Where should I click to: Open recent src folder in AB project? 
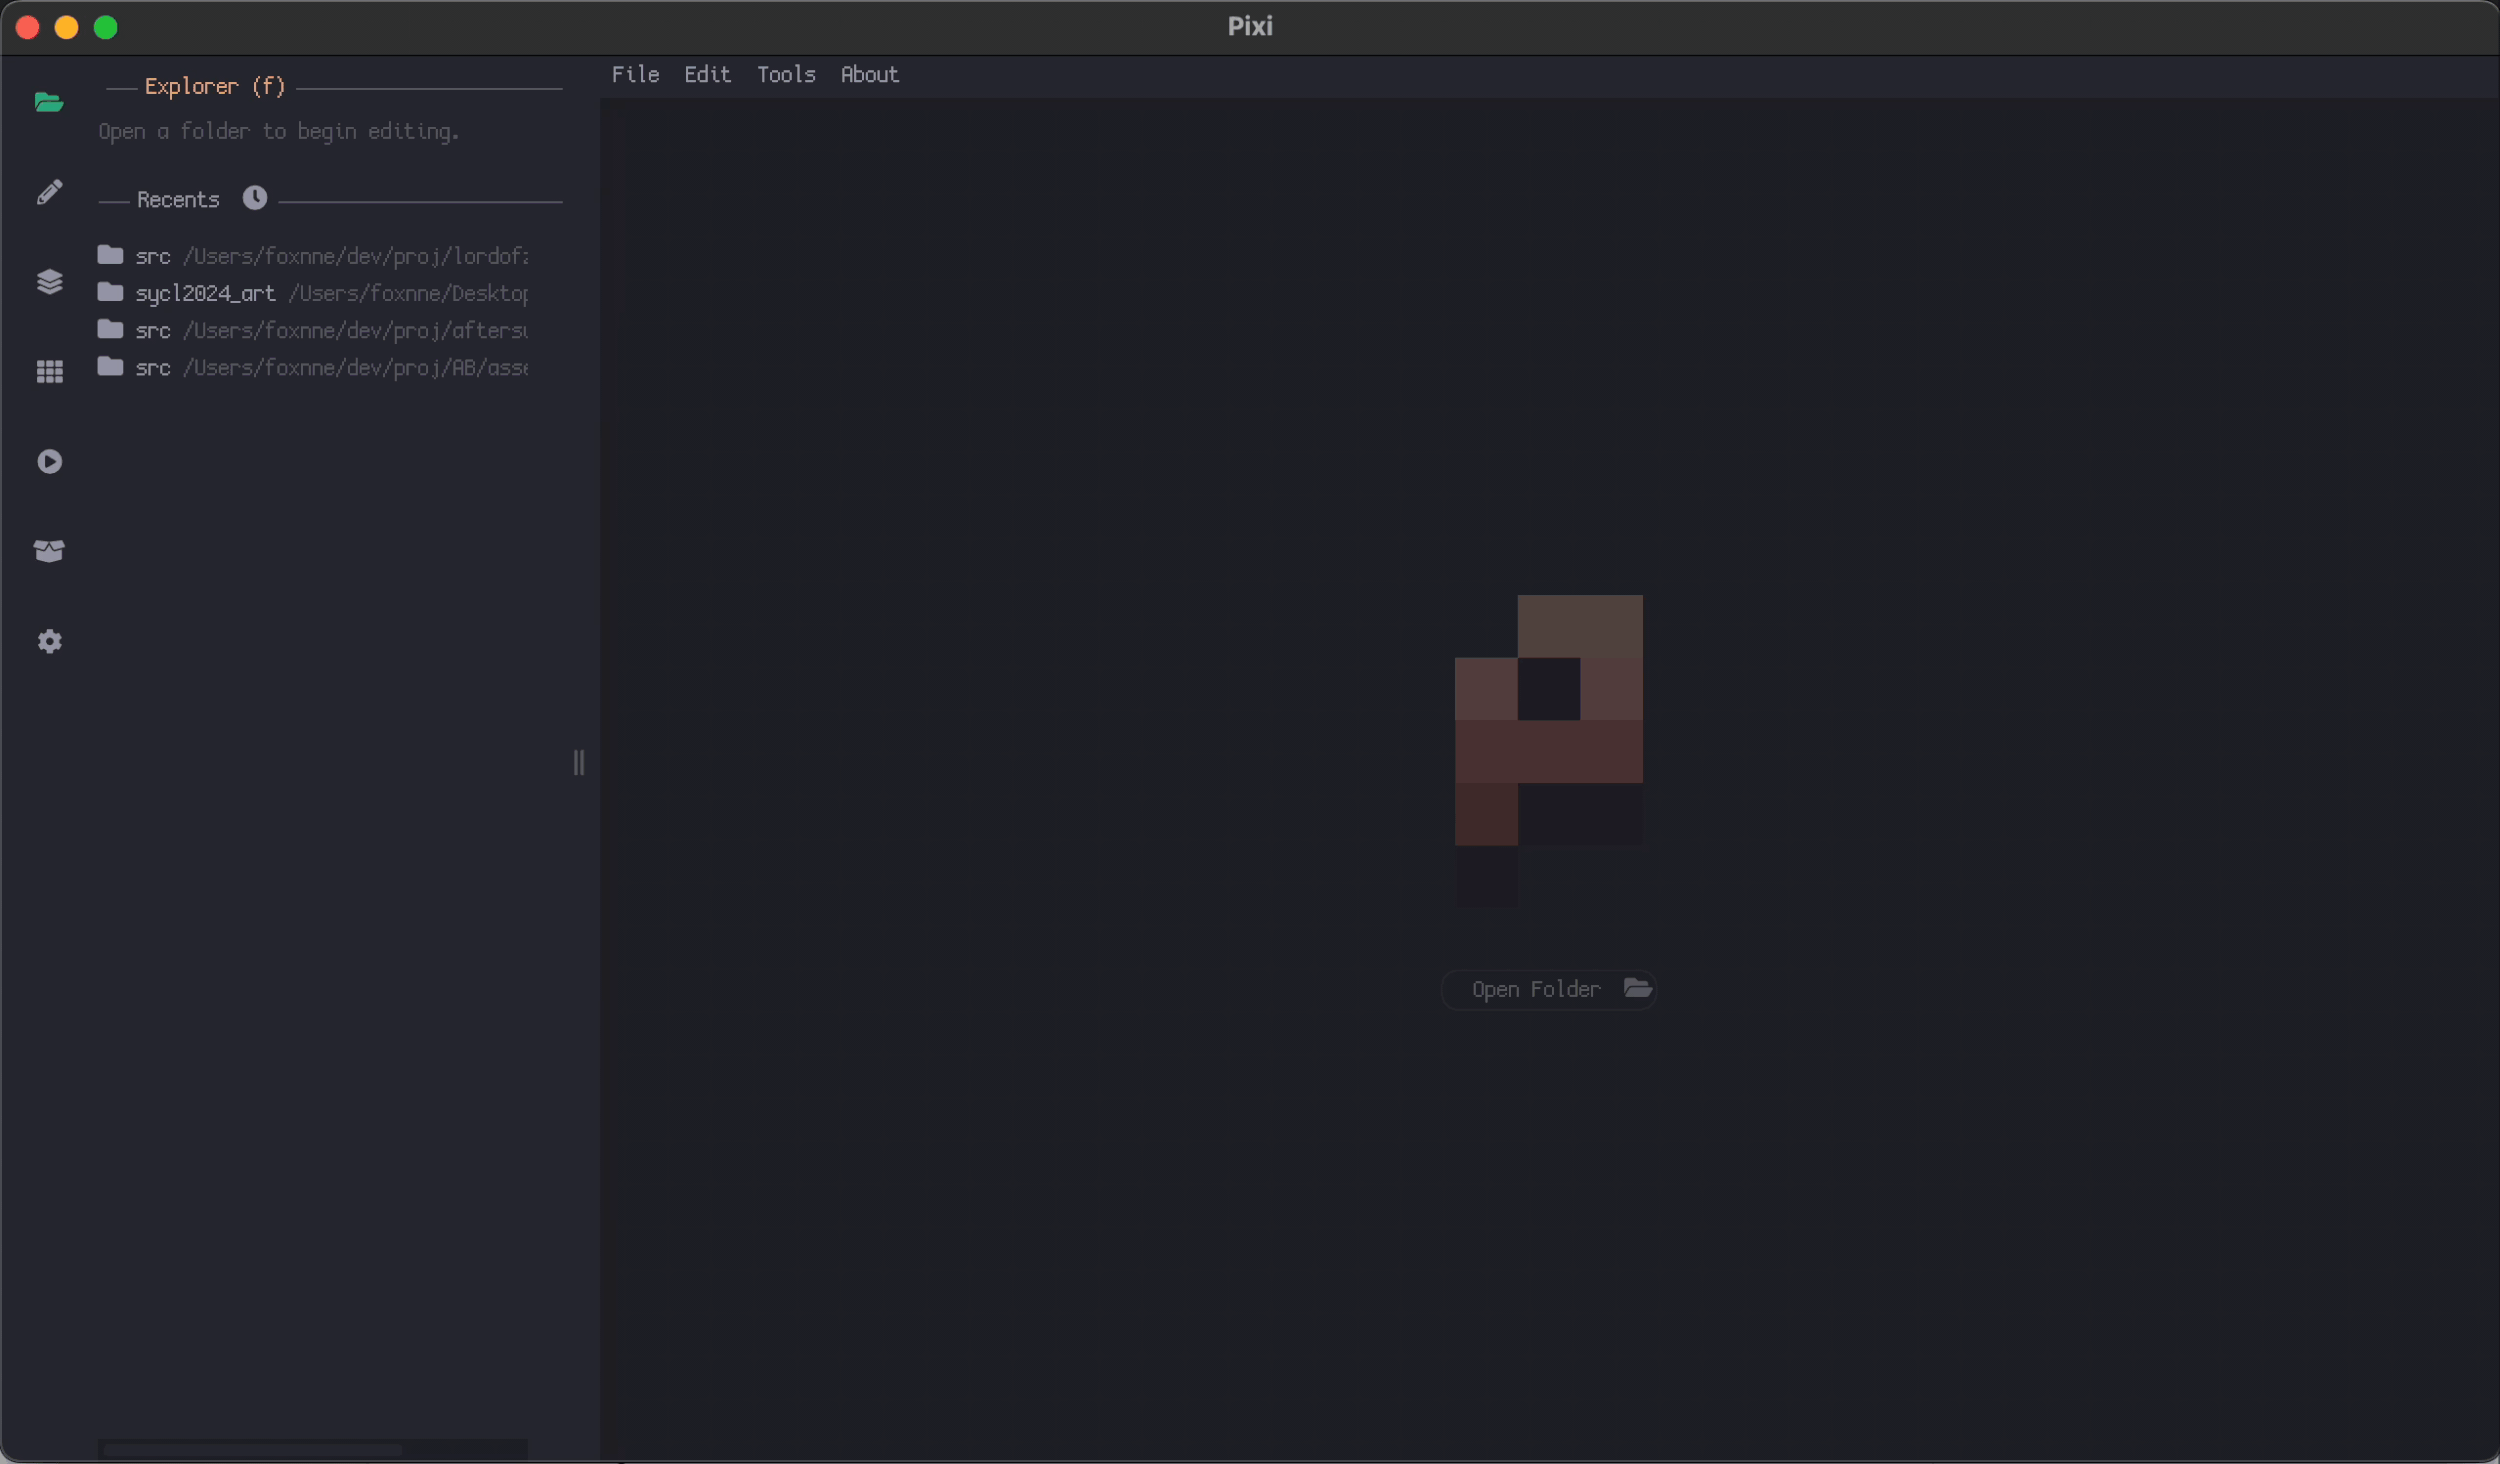(x=153, y=368)
